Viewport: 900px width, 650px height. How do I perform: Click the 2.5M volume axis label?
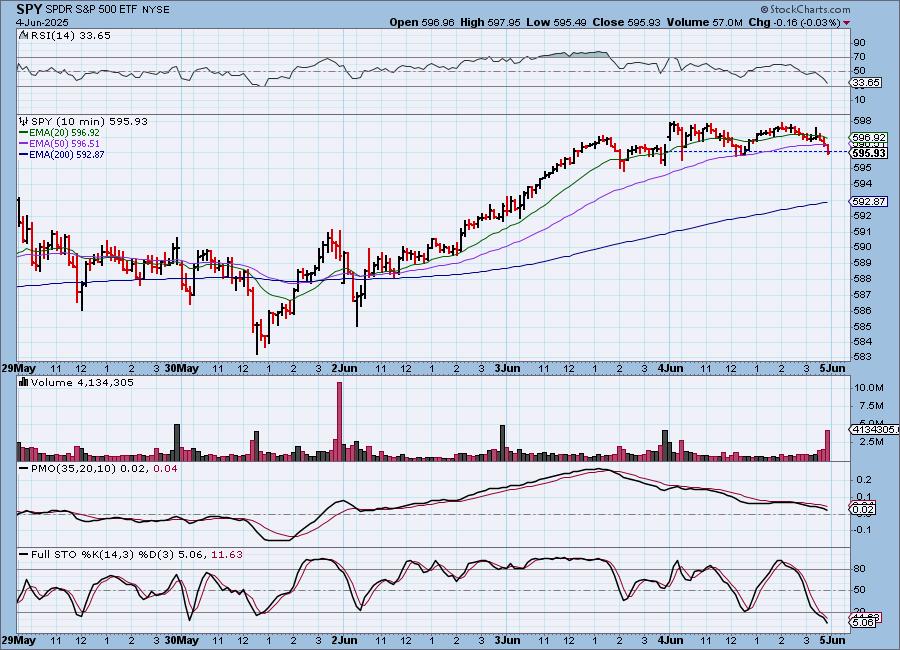pyautogui.click(x=871, y=442)
